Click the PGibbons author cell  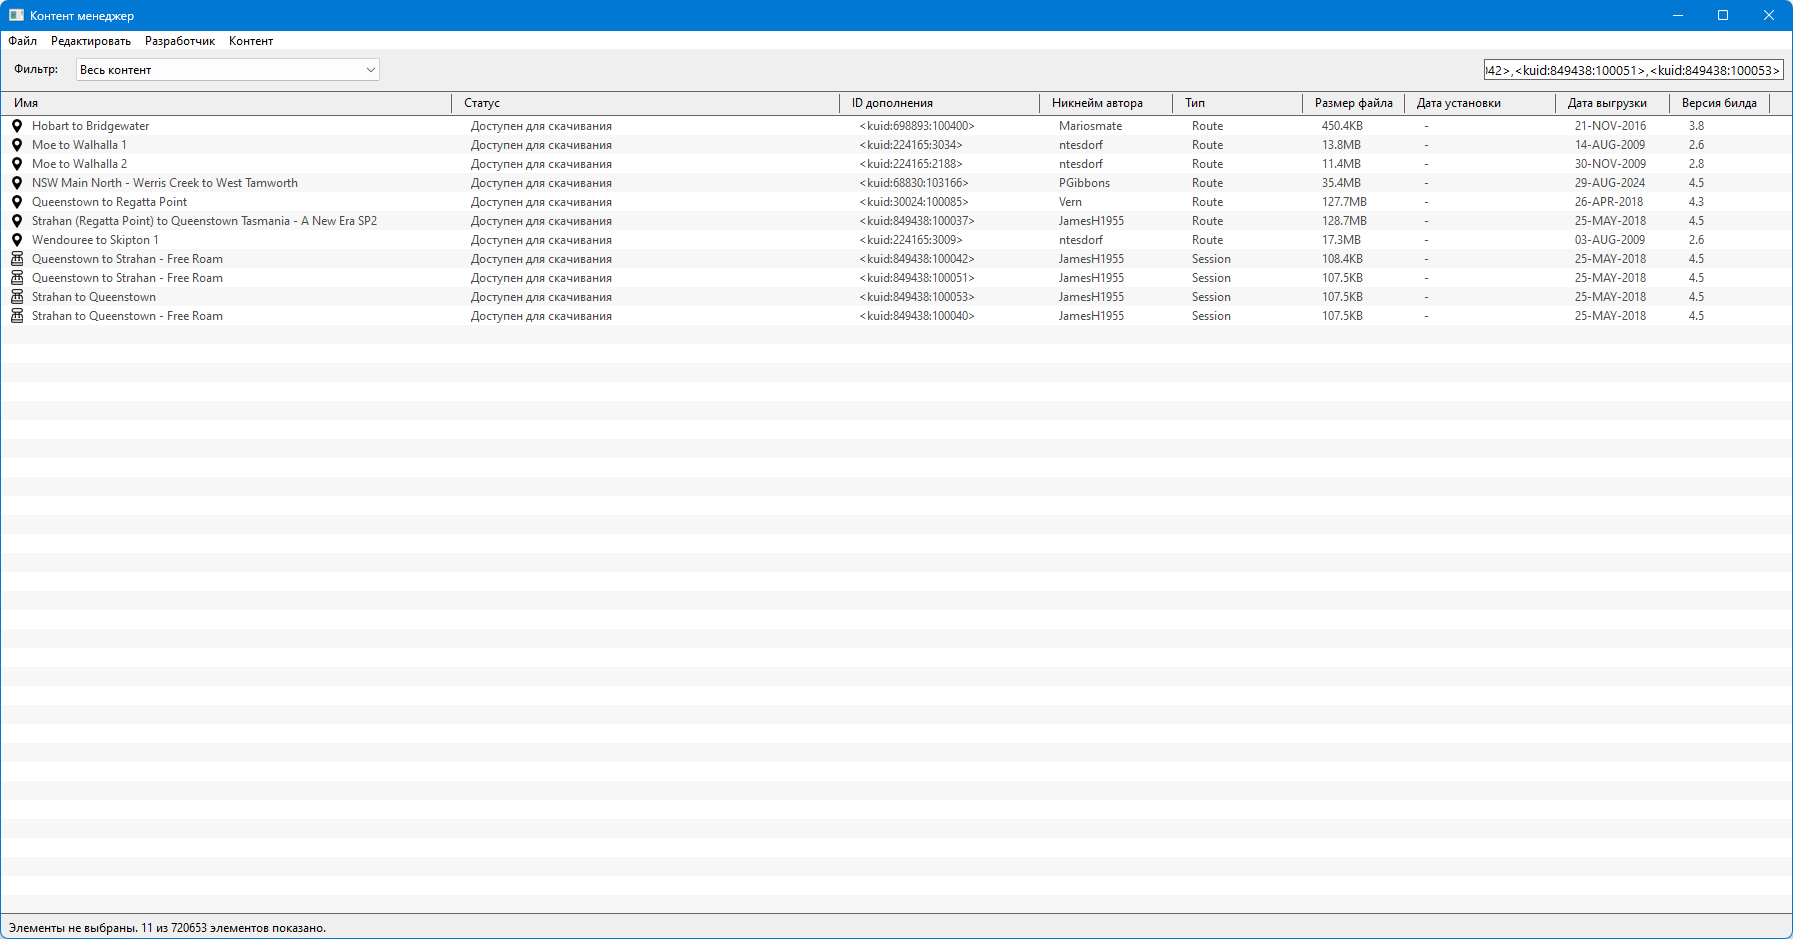click(x=1084, y=183)
